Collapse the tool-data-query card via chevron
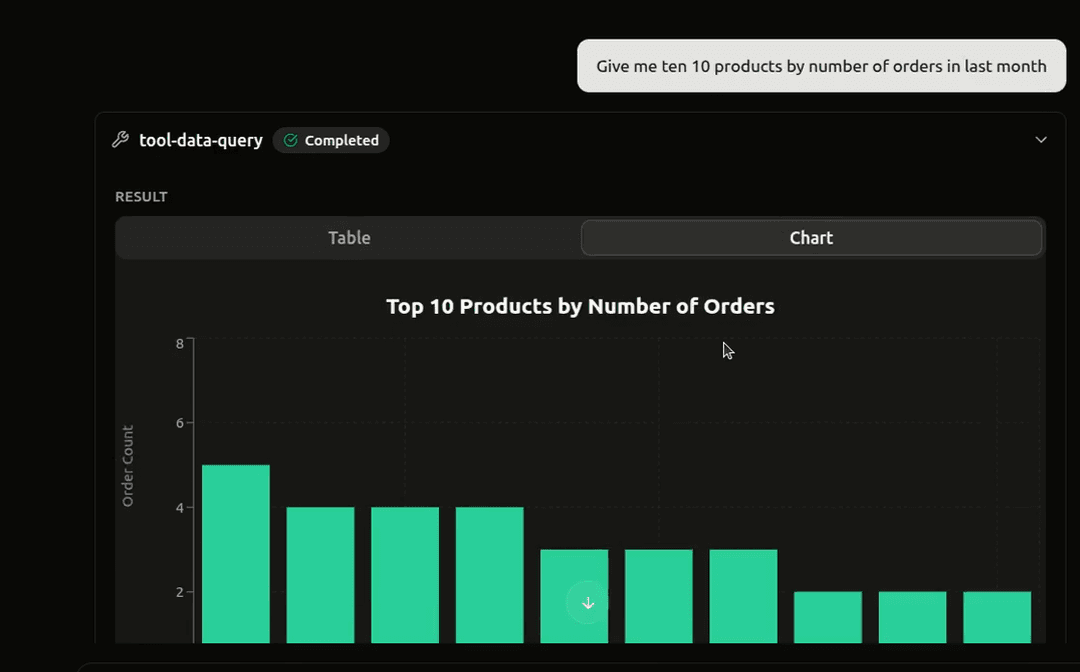1080x672 pixels. click(1041, 140)
